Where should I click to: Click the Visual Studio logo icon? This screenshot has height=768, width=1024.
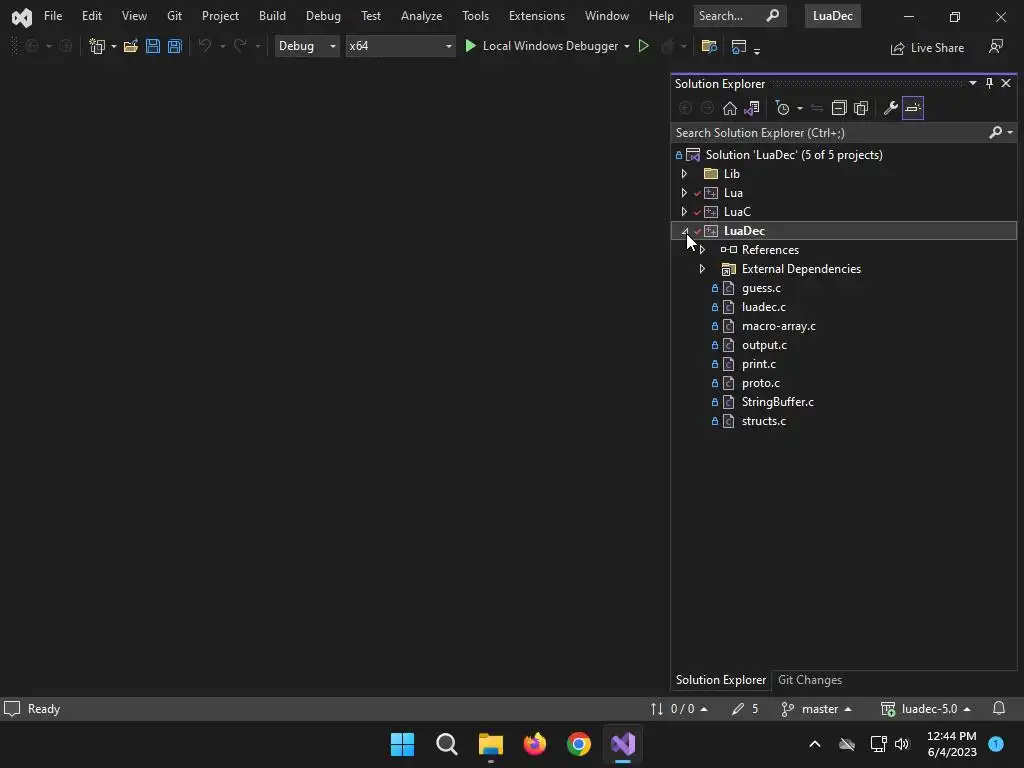[x=22, y=17]
